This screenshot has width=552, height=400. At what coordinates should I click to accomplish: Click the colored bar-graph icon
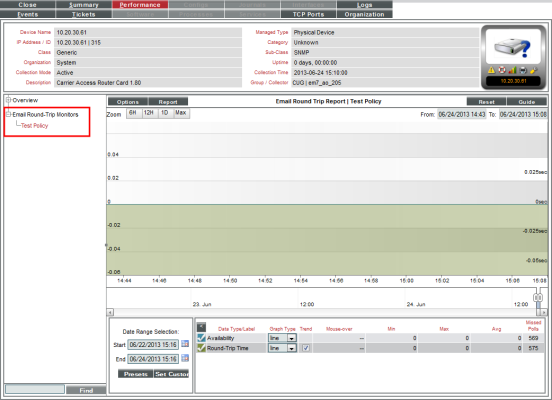coord(513,70)
